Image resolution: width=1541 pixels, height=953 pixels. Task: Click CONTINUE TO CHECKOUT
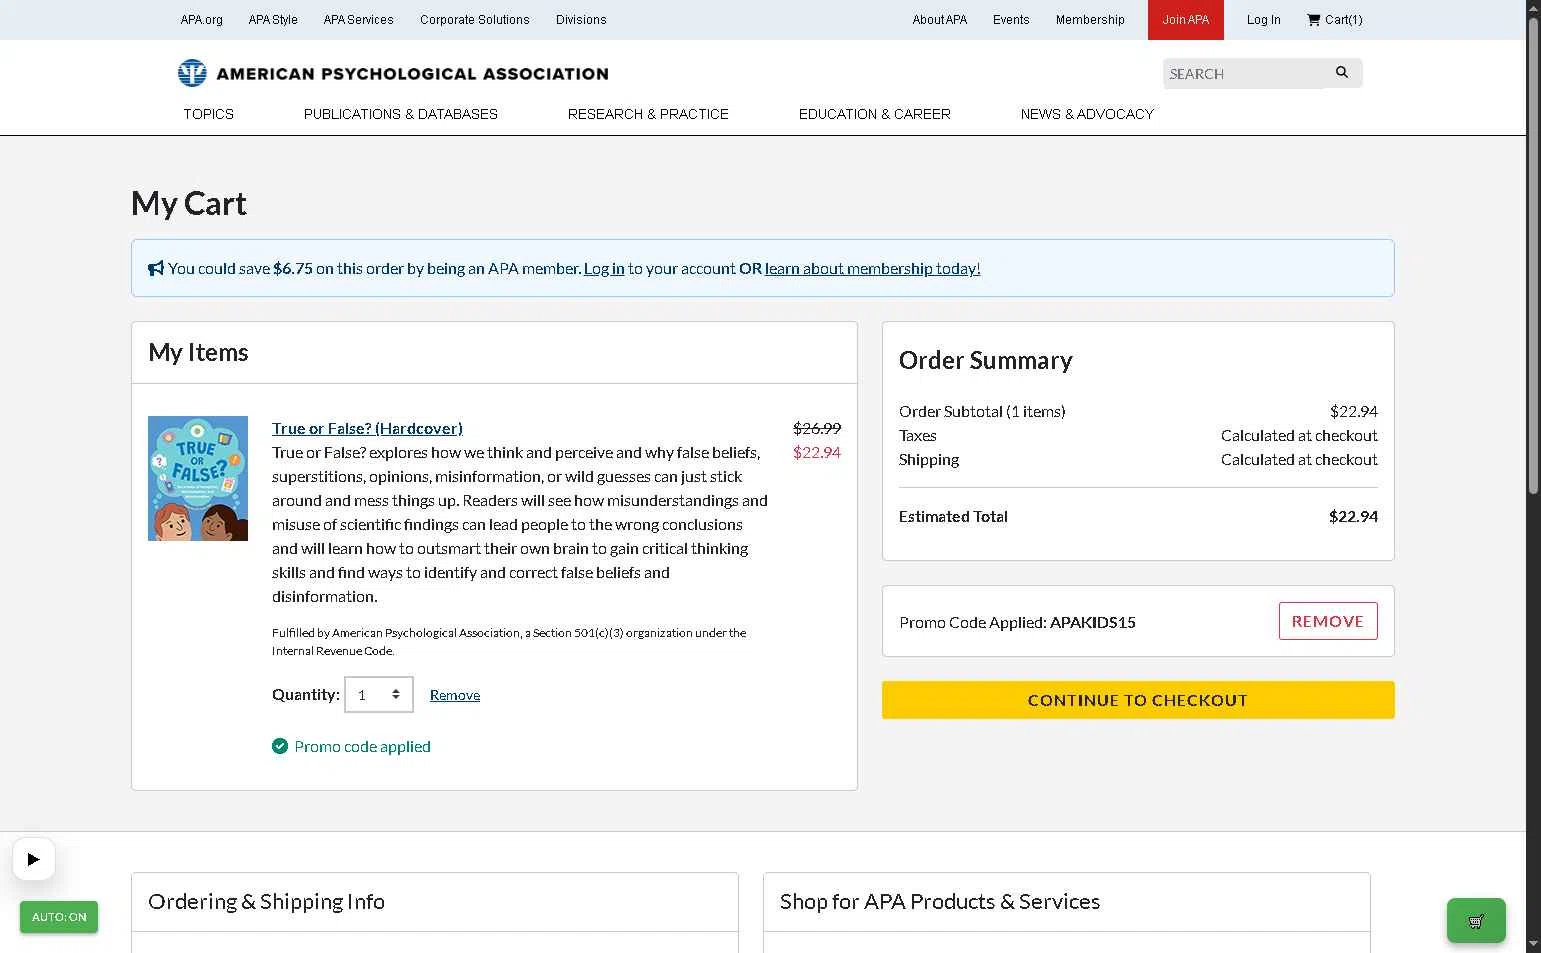click(1138, 700)
